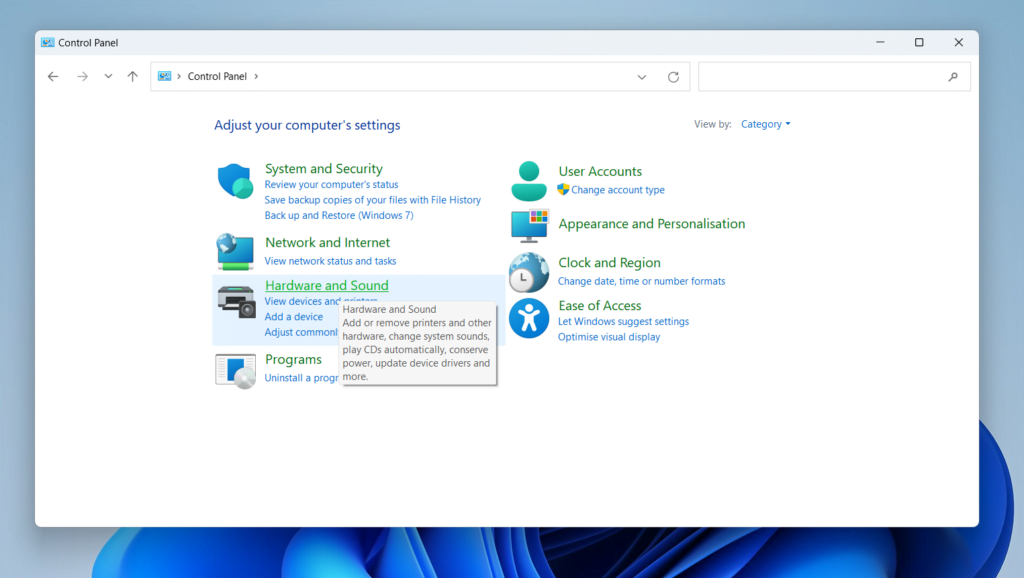
Task: Click the Hardware and Sound heading
Action: (x=326, y=286)
